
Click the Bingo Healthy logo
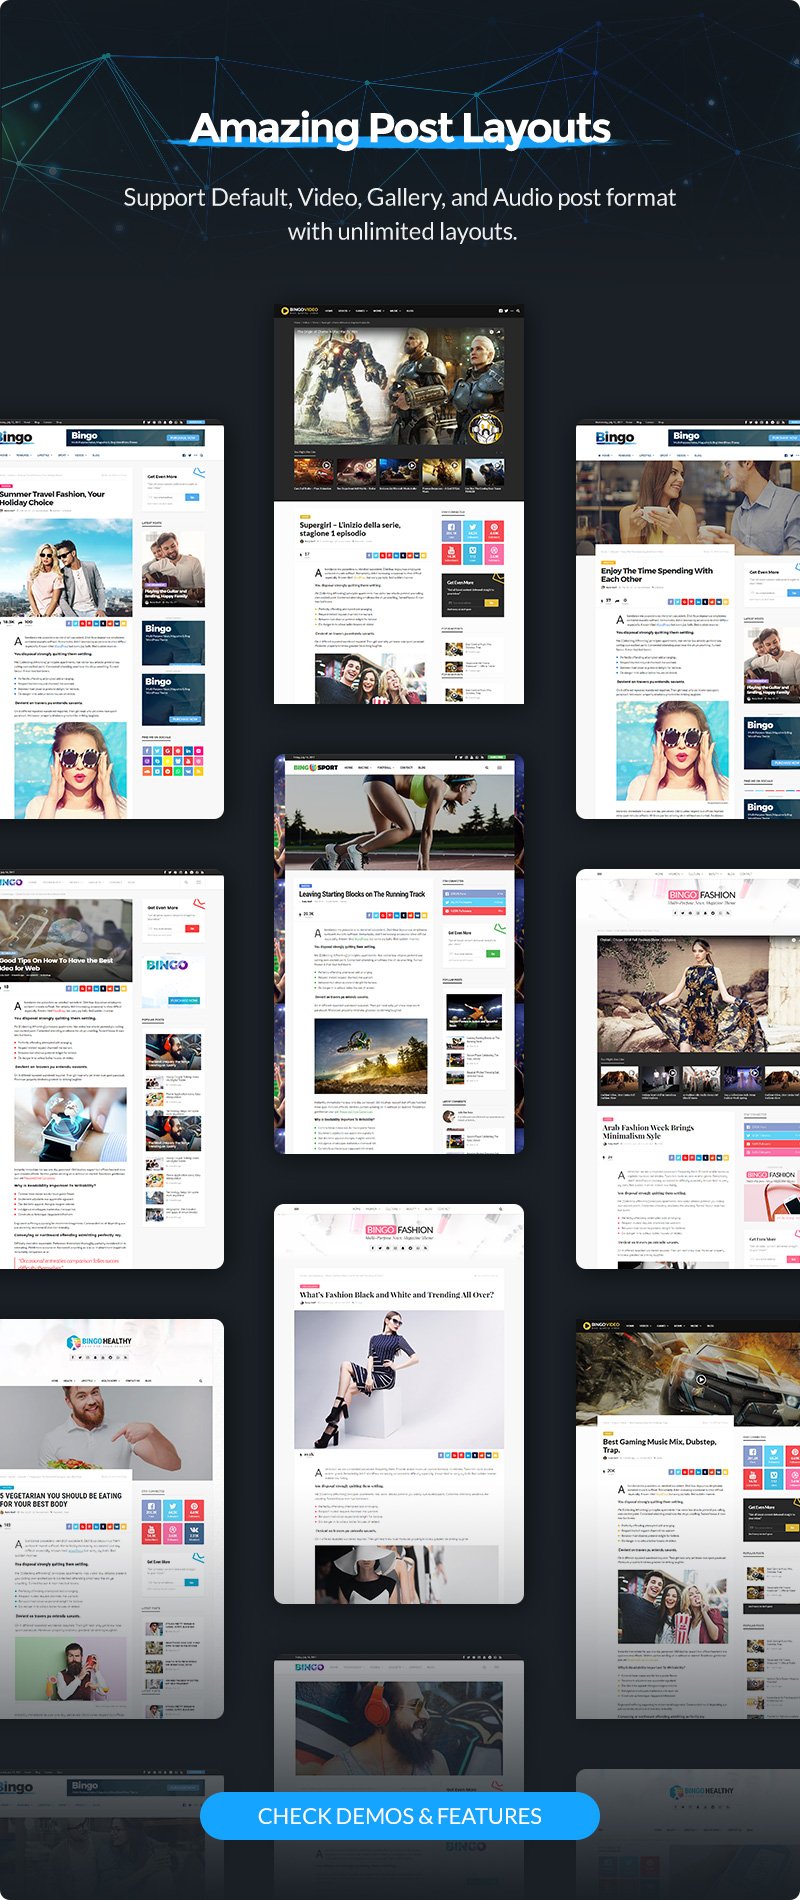pos(100,1341)
